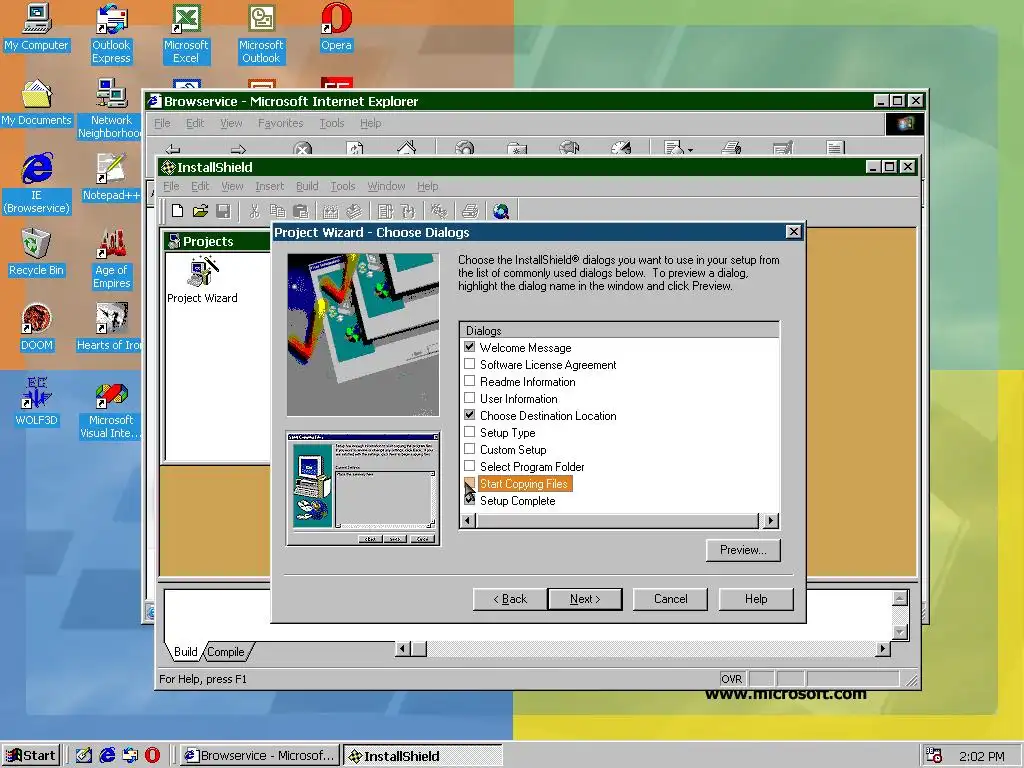Open the Favorites menu in Internet Explorer
Screen dimensions: 1024x768
click(x=280, y=123)
